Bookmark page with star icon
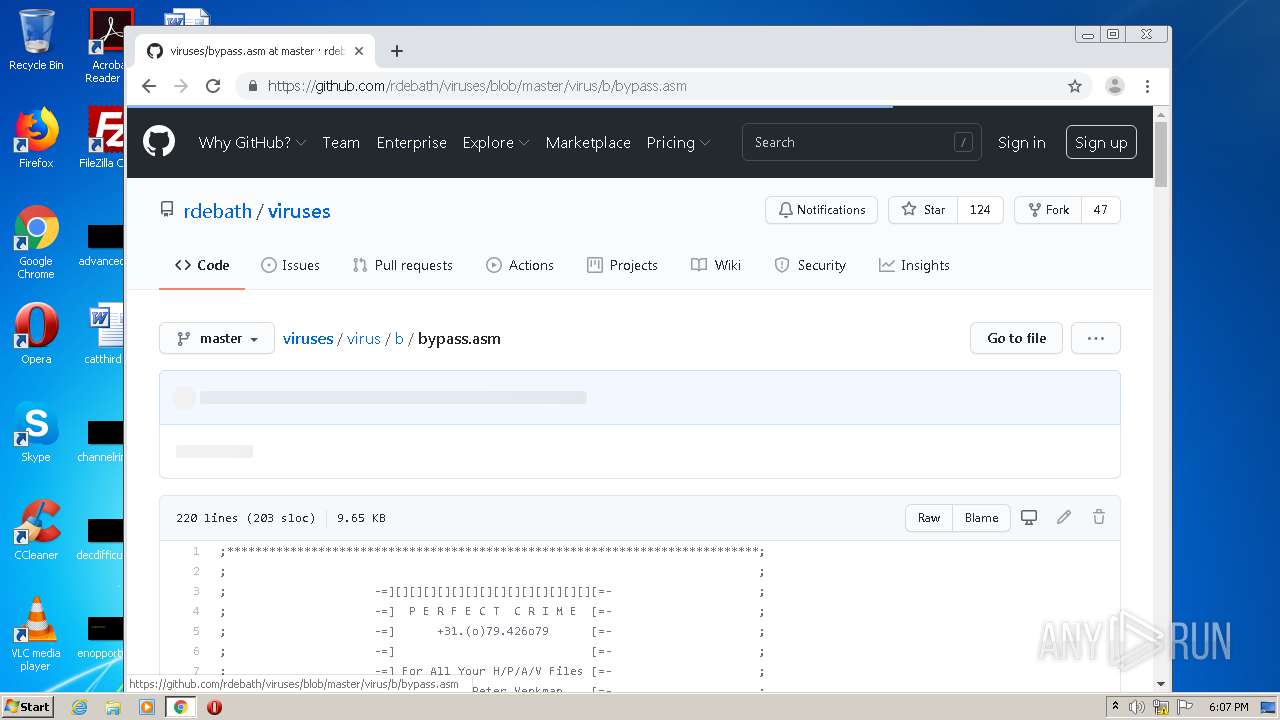The image size is (1280, 720). pos(1075,86)
